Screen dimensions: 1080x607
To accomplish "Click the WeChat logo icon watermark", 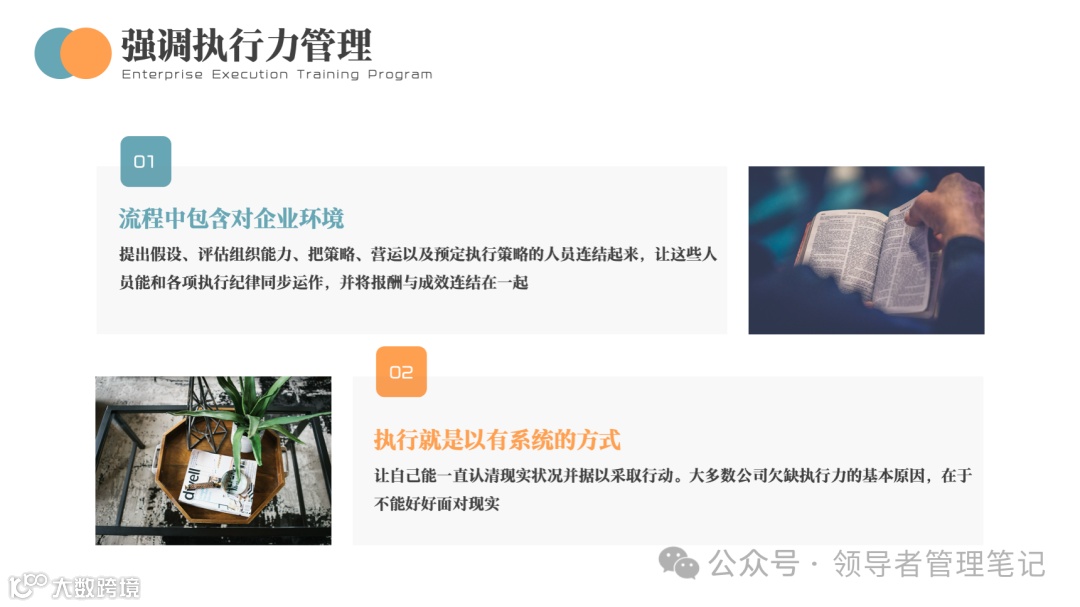I will pos(678,564).
